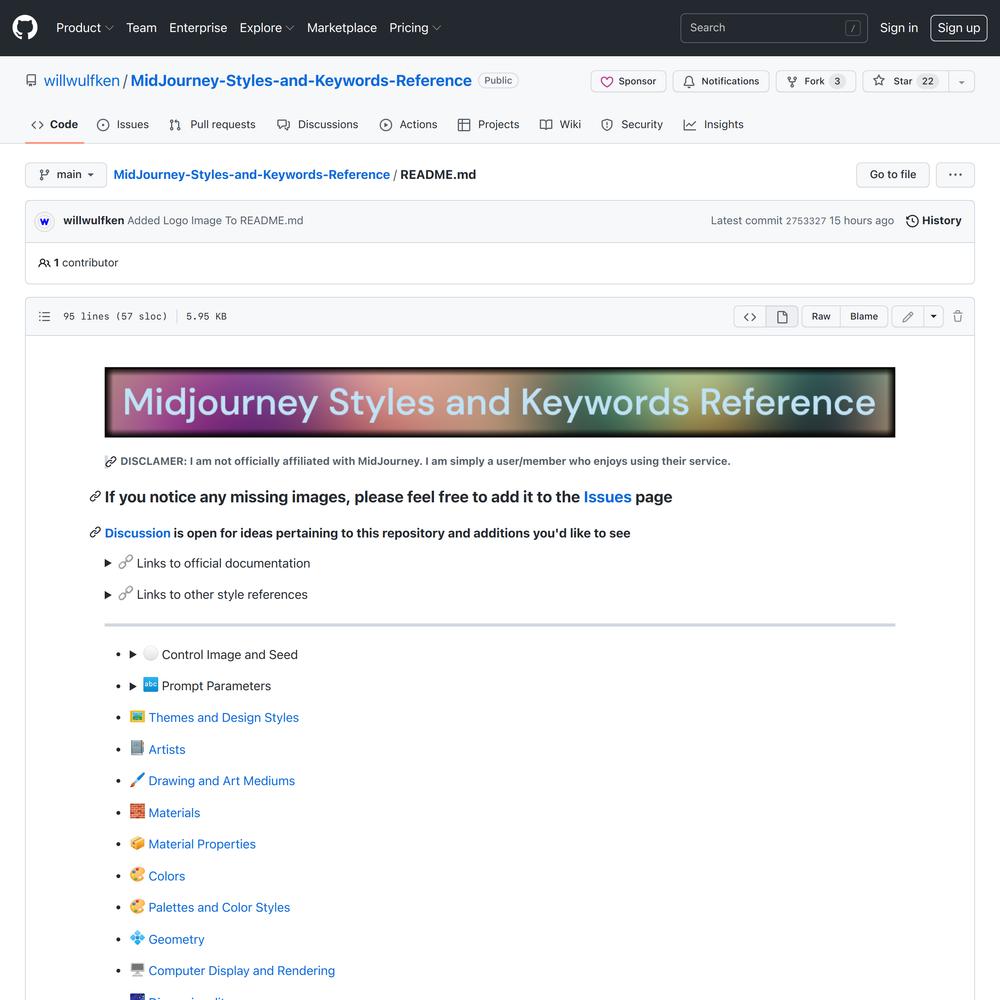Screen dimensions: 1000x1000
Task: Open Drawing and Art Mediums link
Action: [221, 781]
